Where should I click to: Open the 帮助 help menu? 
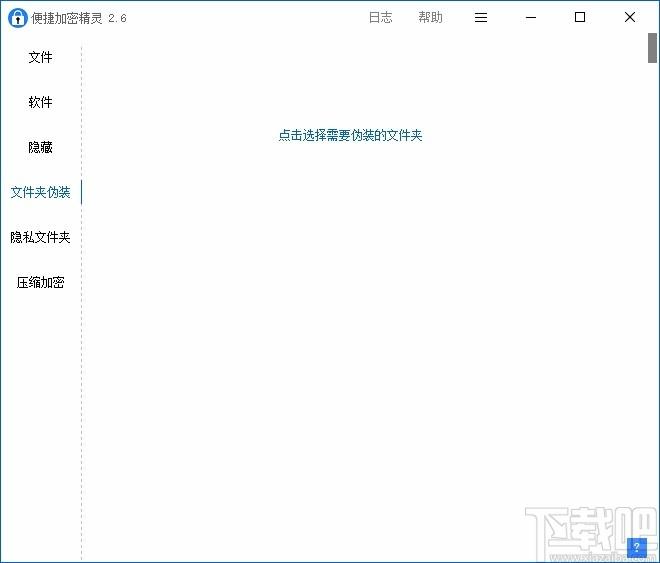pos(430,17)
